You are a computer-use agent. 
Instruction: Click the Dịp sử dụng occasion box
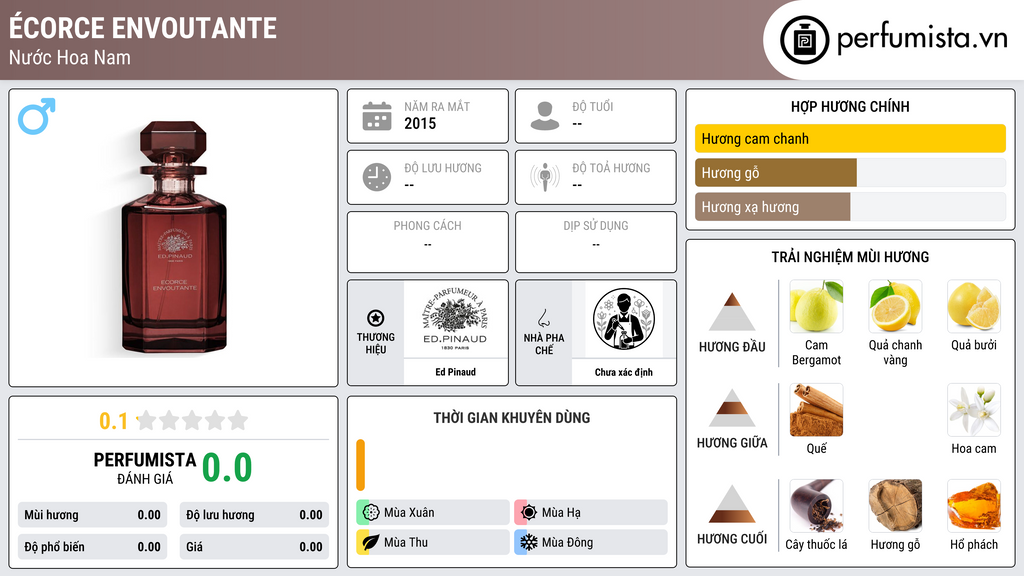(596, 242)
